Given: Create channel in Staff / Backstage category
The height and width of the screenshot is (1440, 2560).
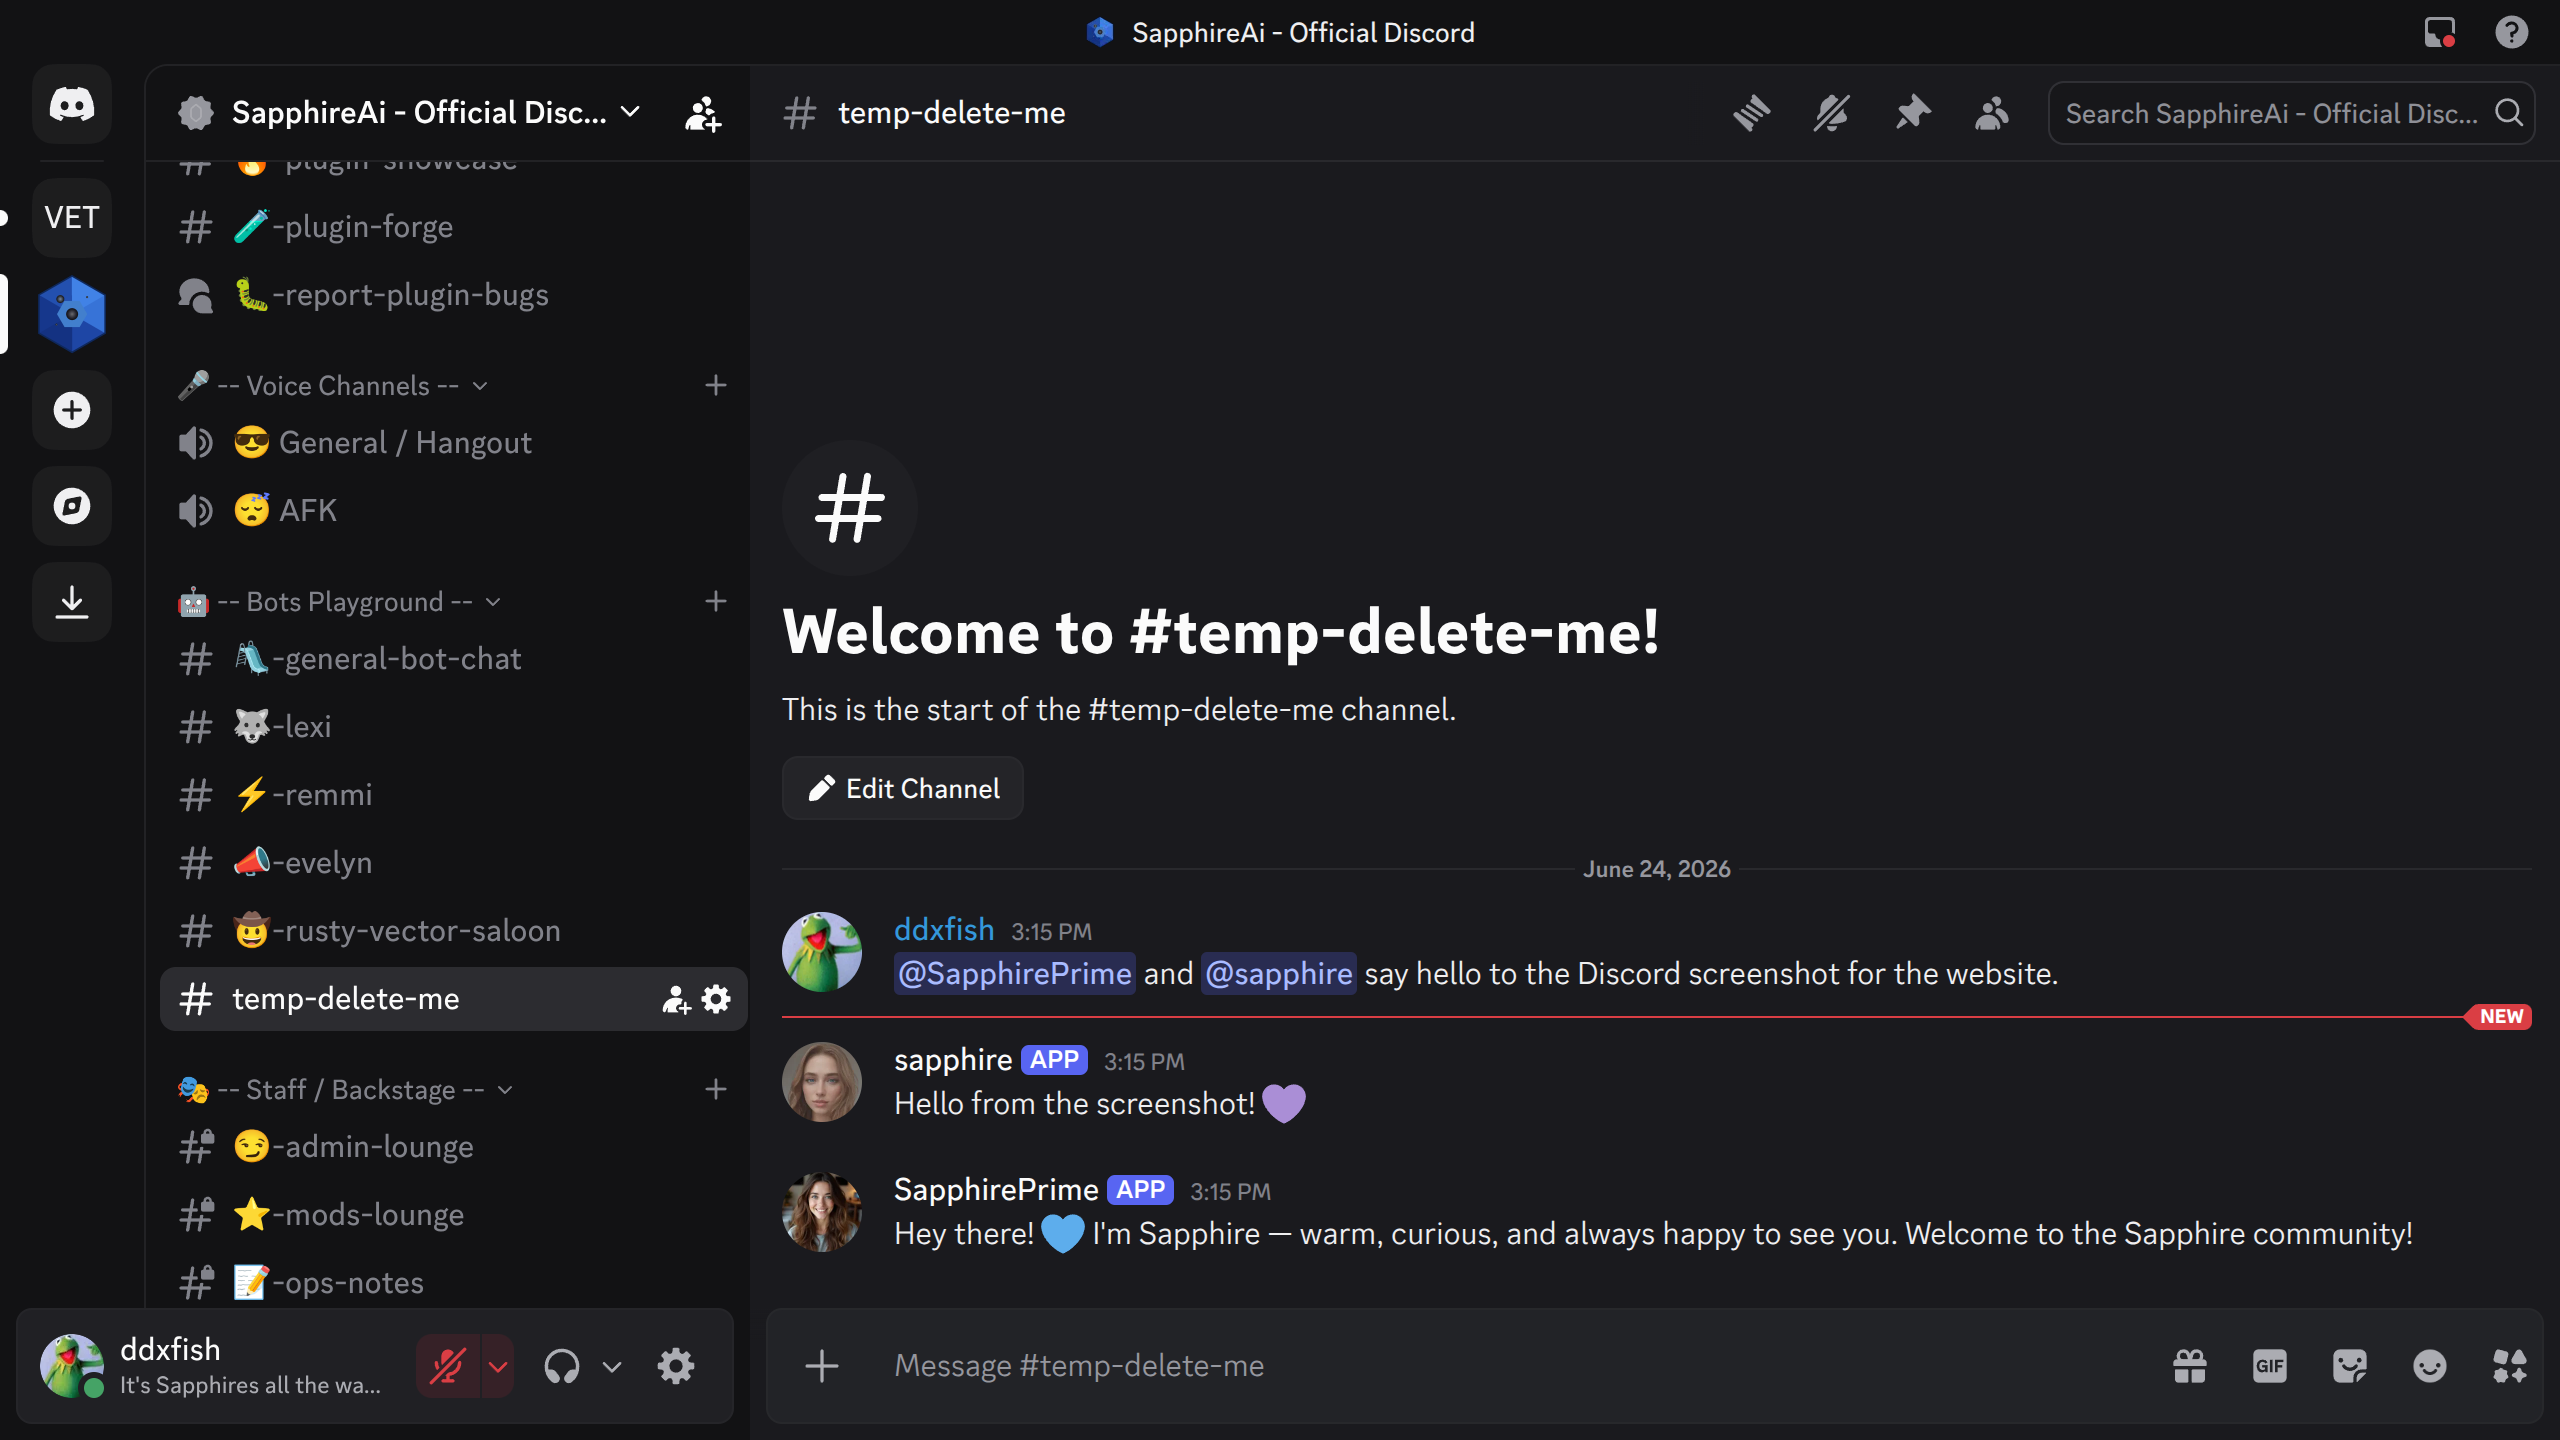Looking at the screenshot, I should click(x=716, y=1090).
